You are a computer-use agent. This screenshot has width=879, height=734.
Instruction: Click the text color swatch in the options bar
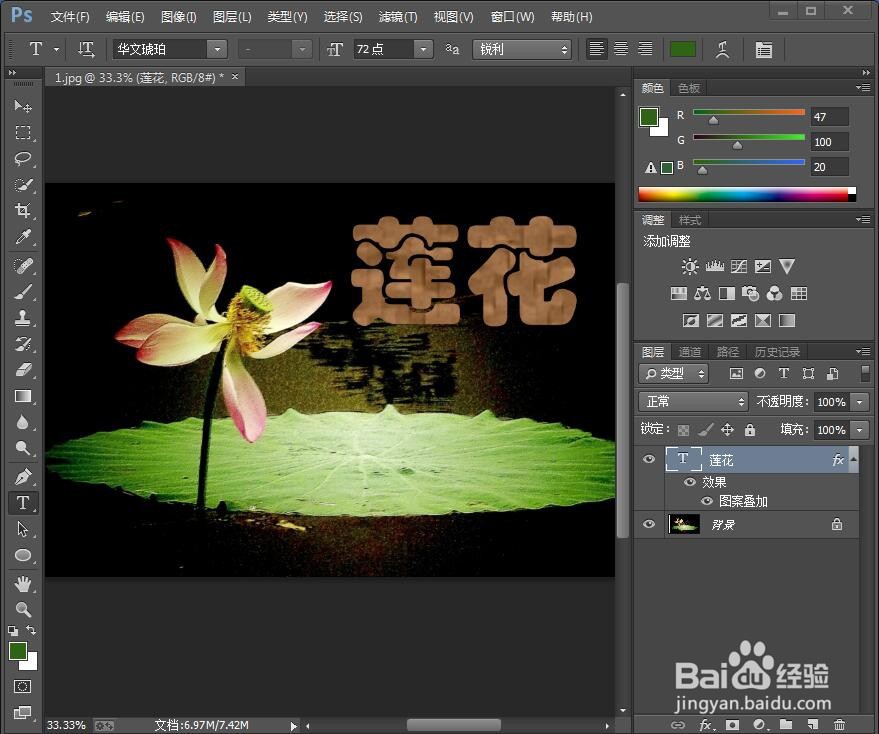point(683,48)
